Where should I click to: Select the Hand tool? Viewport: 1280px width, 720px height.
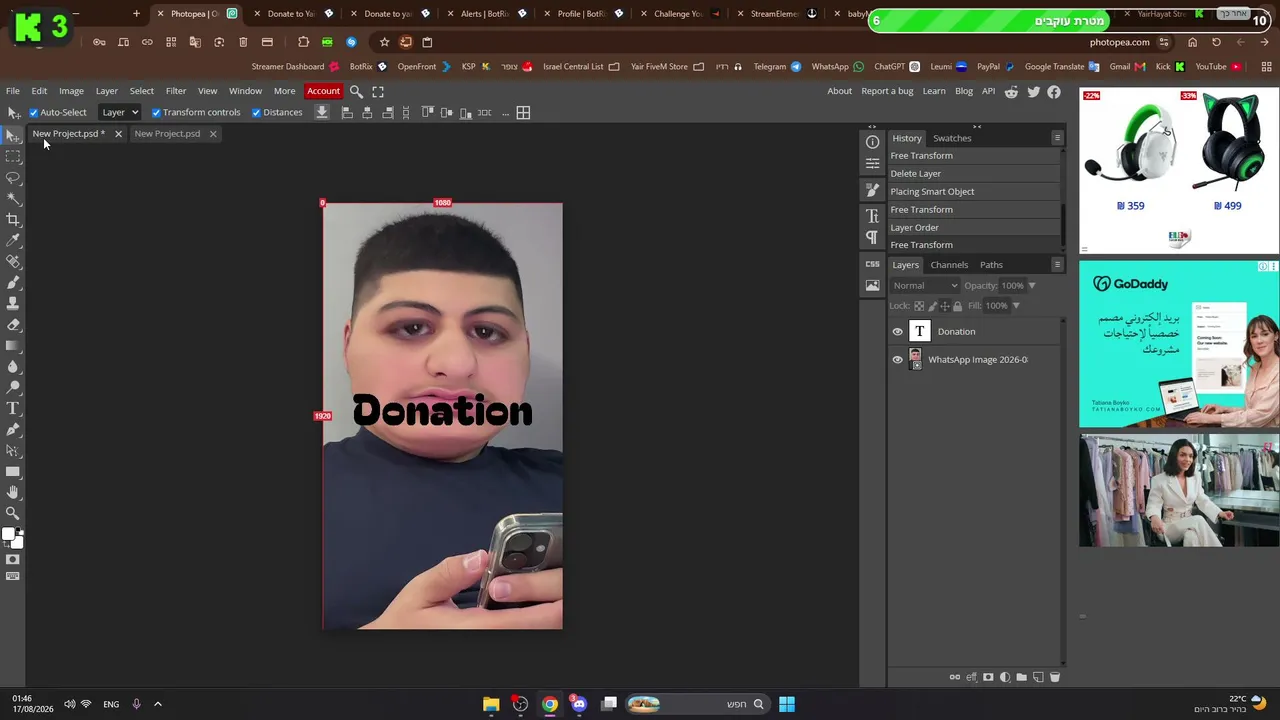[x=13, y=492]
